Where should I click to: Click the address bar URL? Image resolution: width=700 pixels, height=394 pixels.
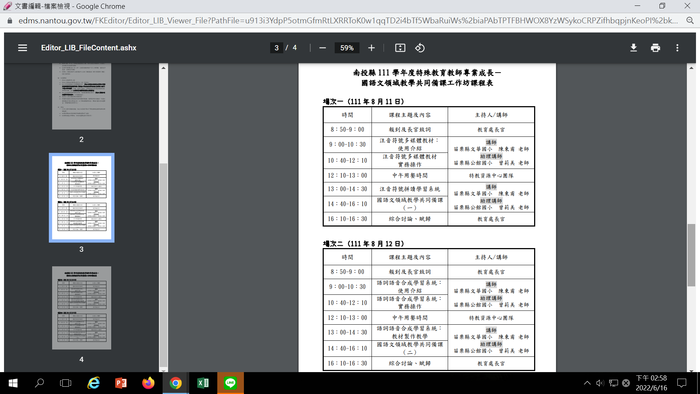(x=348, y=21)
